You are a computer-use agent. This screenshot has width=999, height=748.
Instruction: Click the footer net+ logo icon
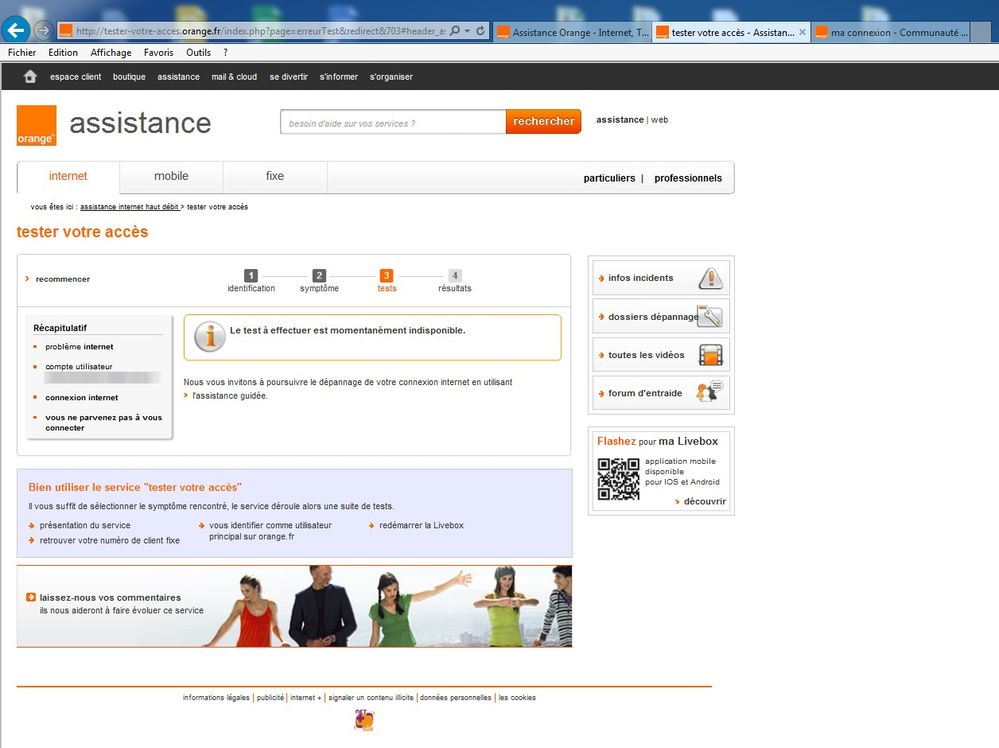point(364,720)
